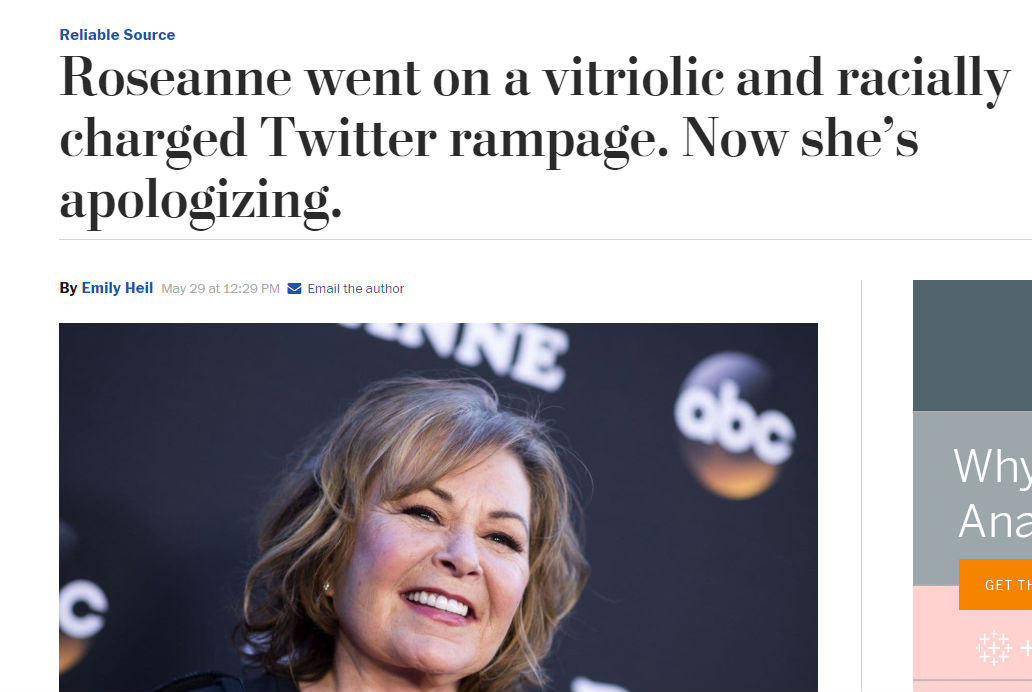Select the Email the author link
1032x692 pixels.
(x=355, y=288)
